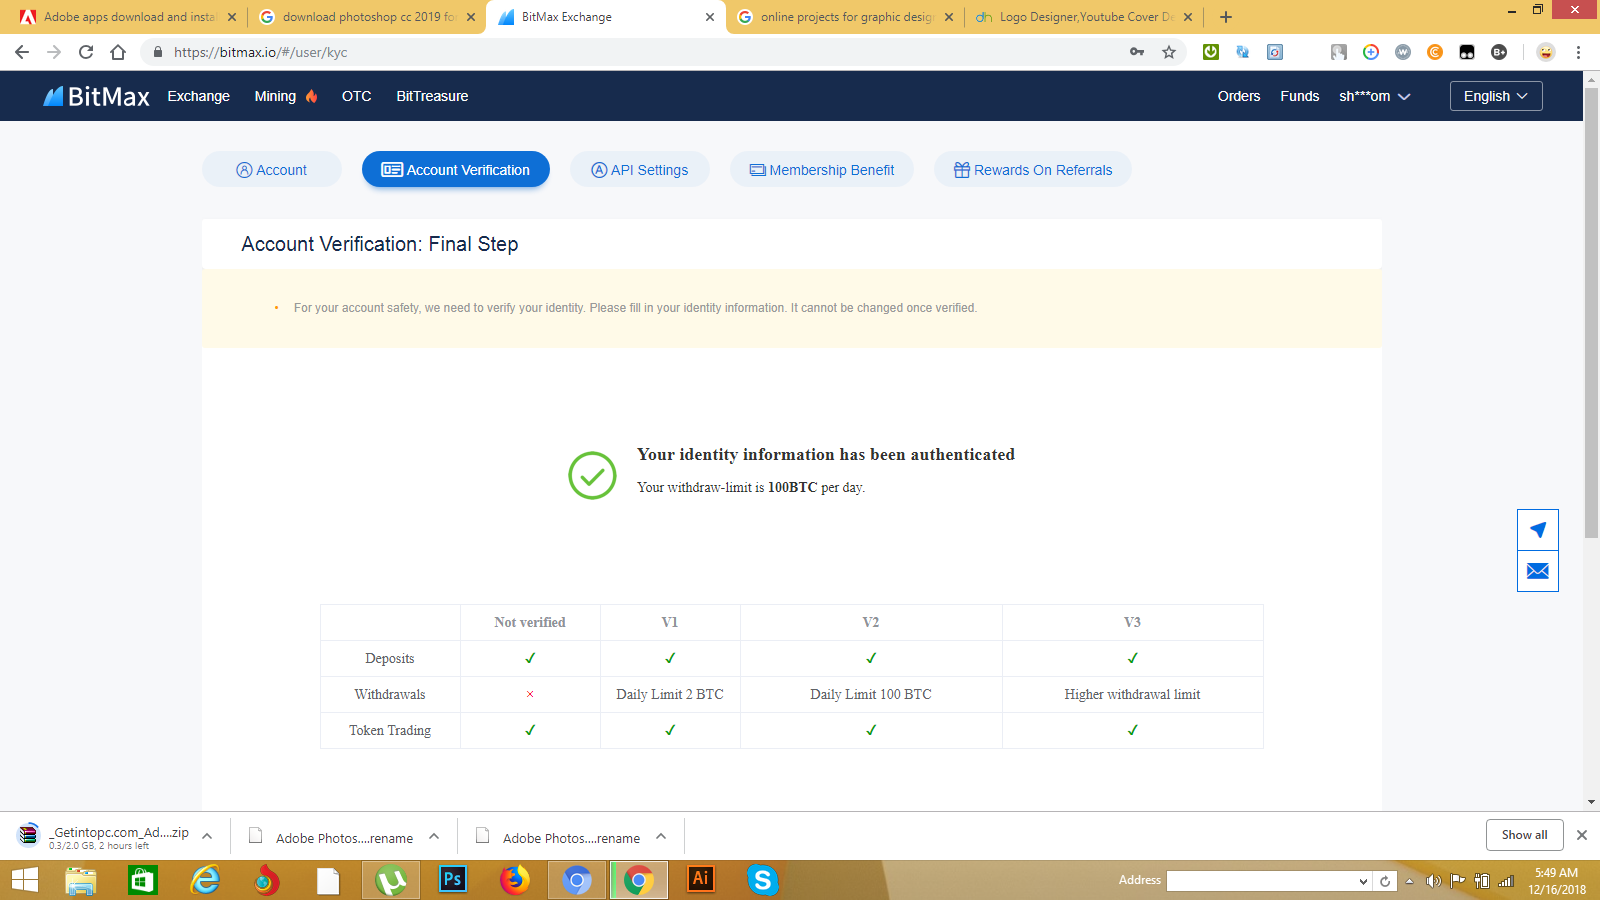
Task: Open the Rewards On Referrals tab
Action: pyautogui.click(x=1033, y=170)
